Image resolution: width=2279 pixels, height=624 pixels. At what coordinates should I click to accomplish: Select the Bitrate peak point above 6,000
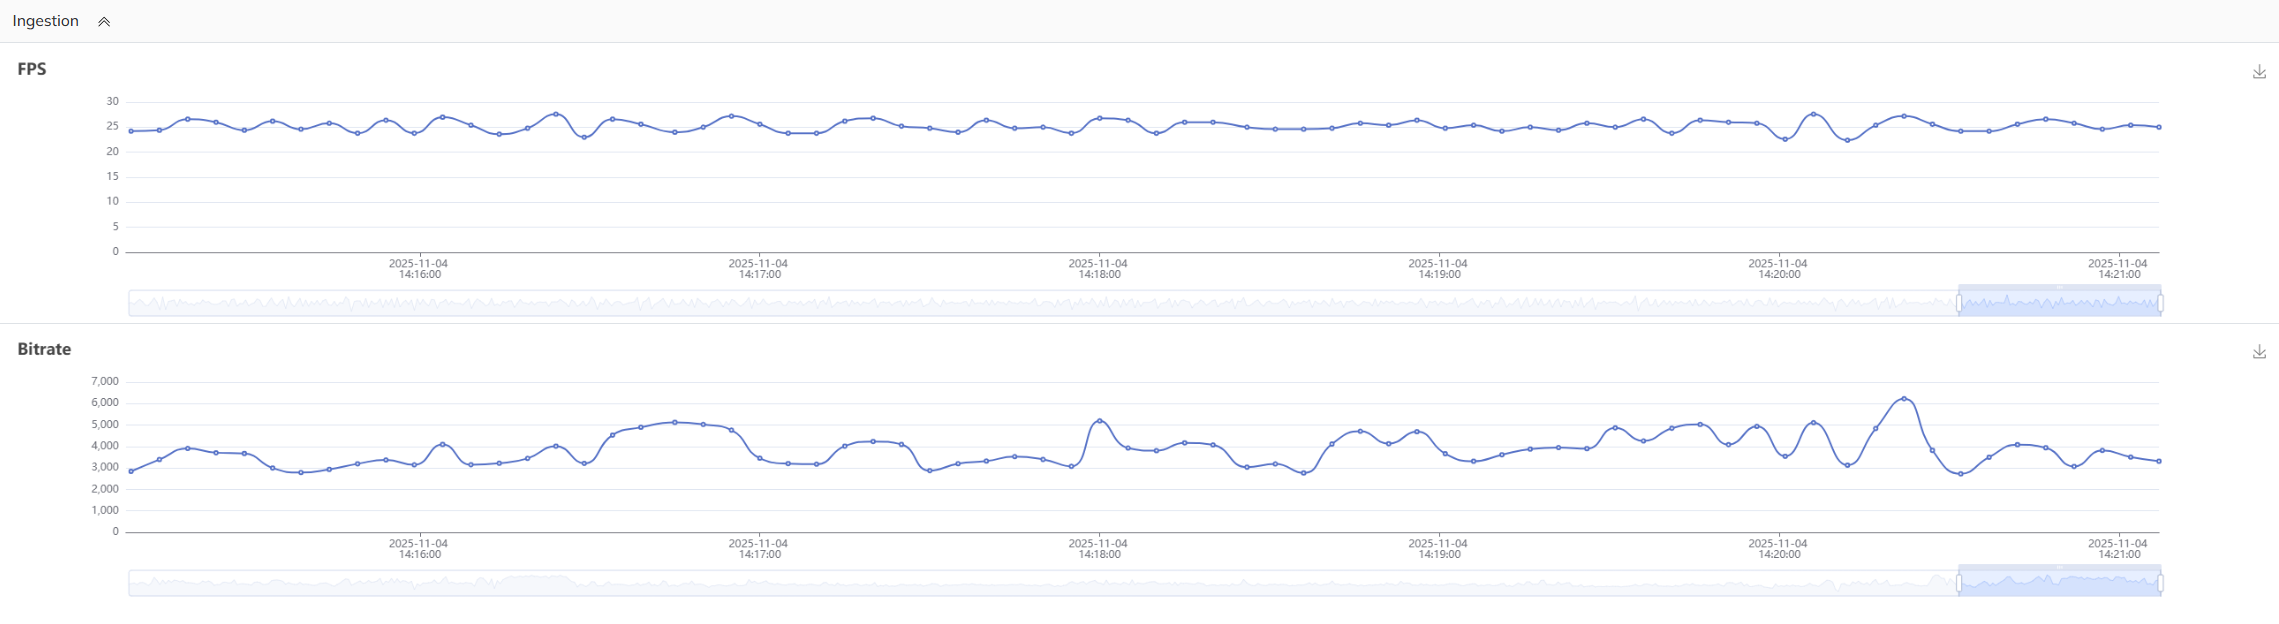pos(1904,399)
